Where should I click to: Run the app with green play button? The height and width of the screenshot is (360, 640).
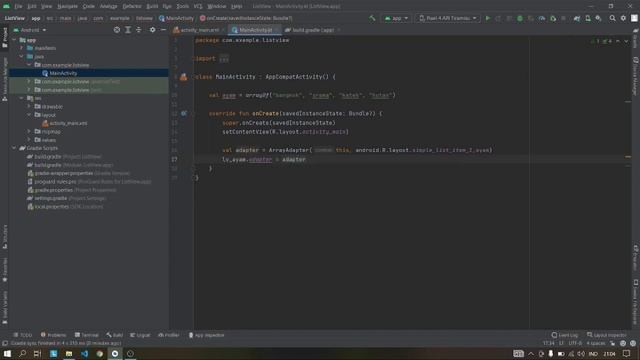[487, 18]
